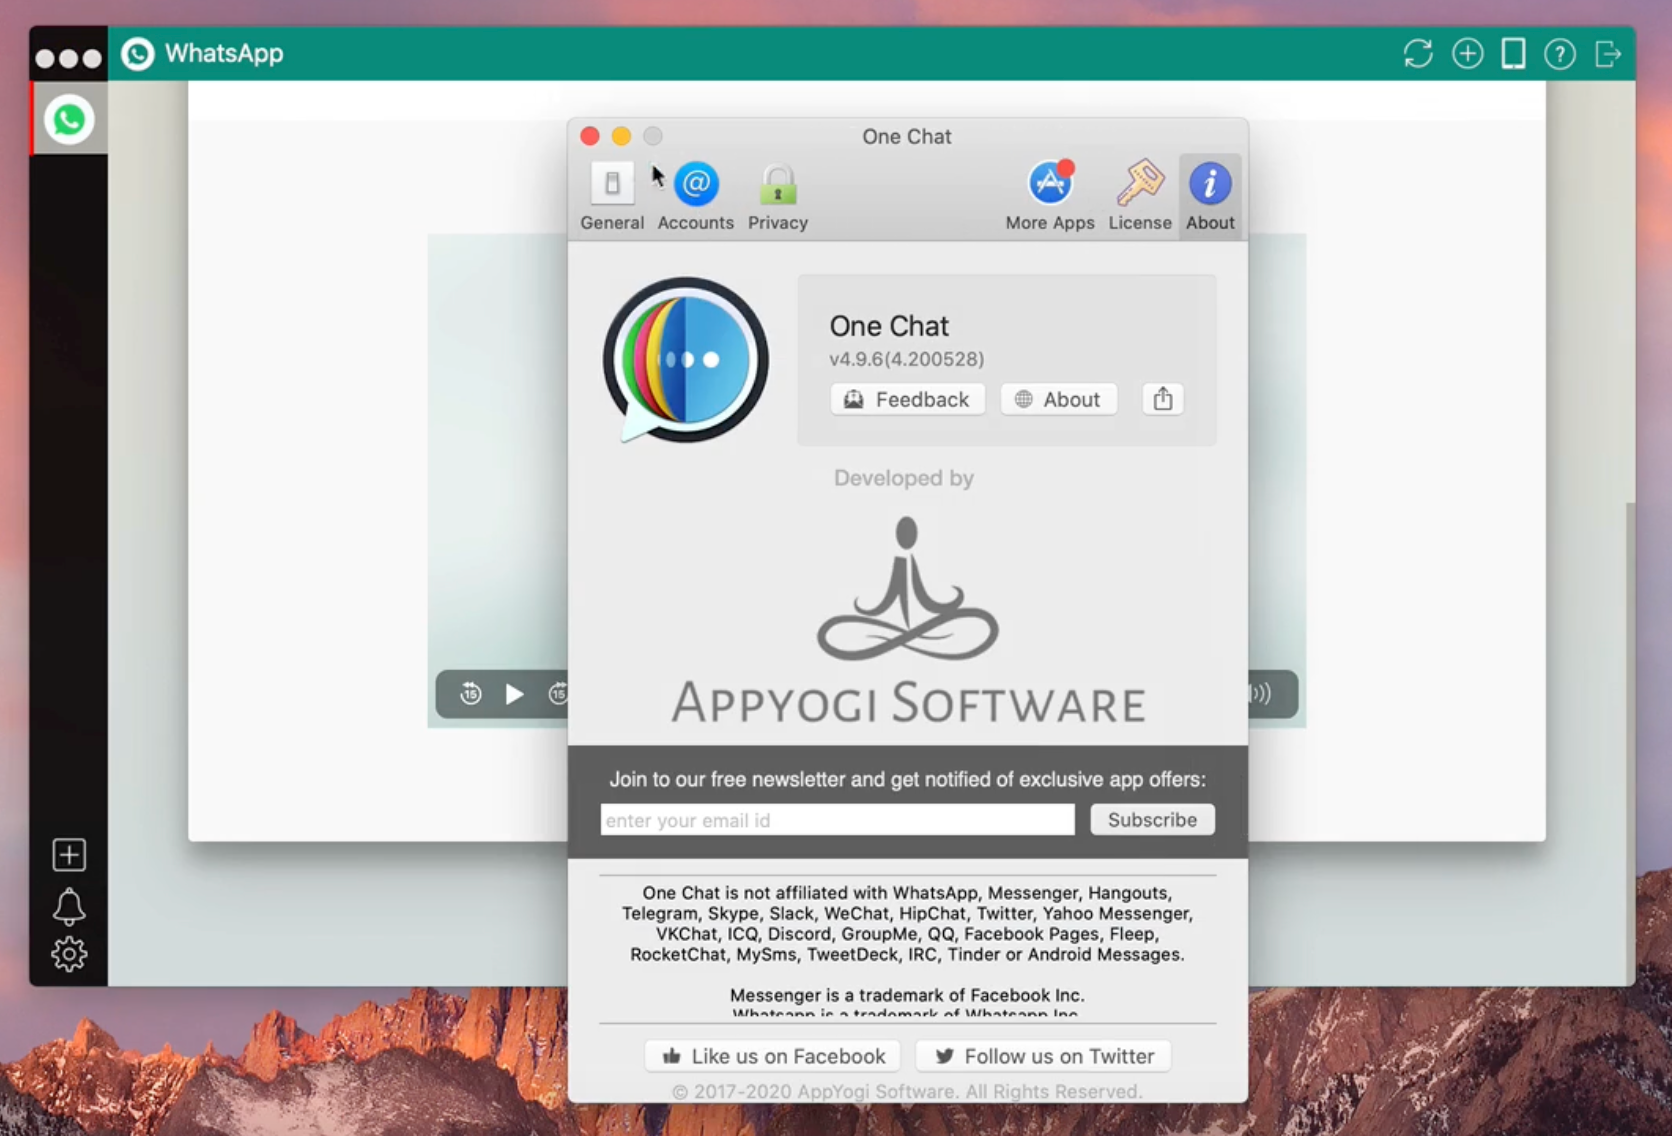Click the Subscribe button

tap(1152, 820)
